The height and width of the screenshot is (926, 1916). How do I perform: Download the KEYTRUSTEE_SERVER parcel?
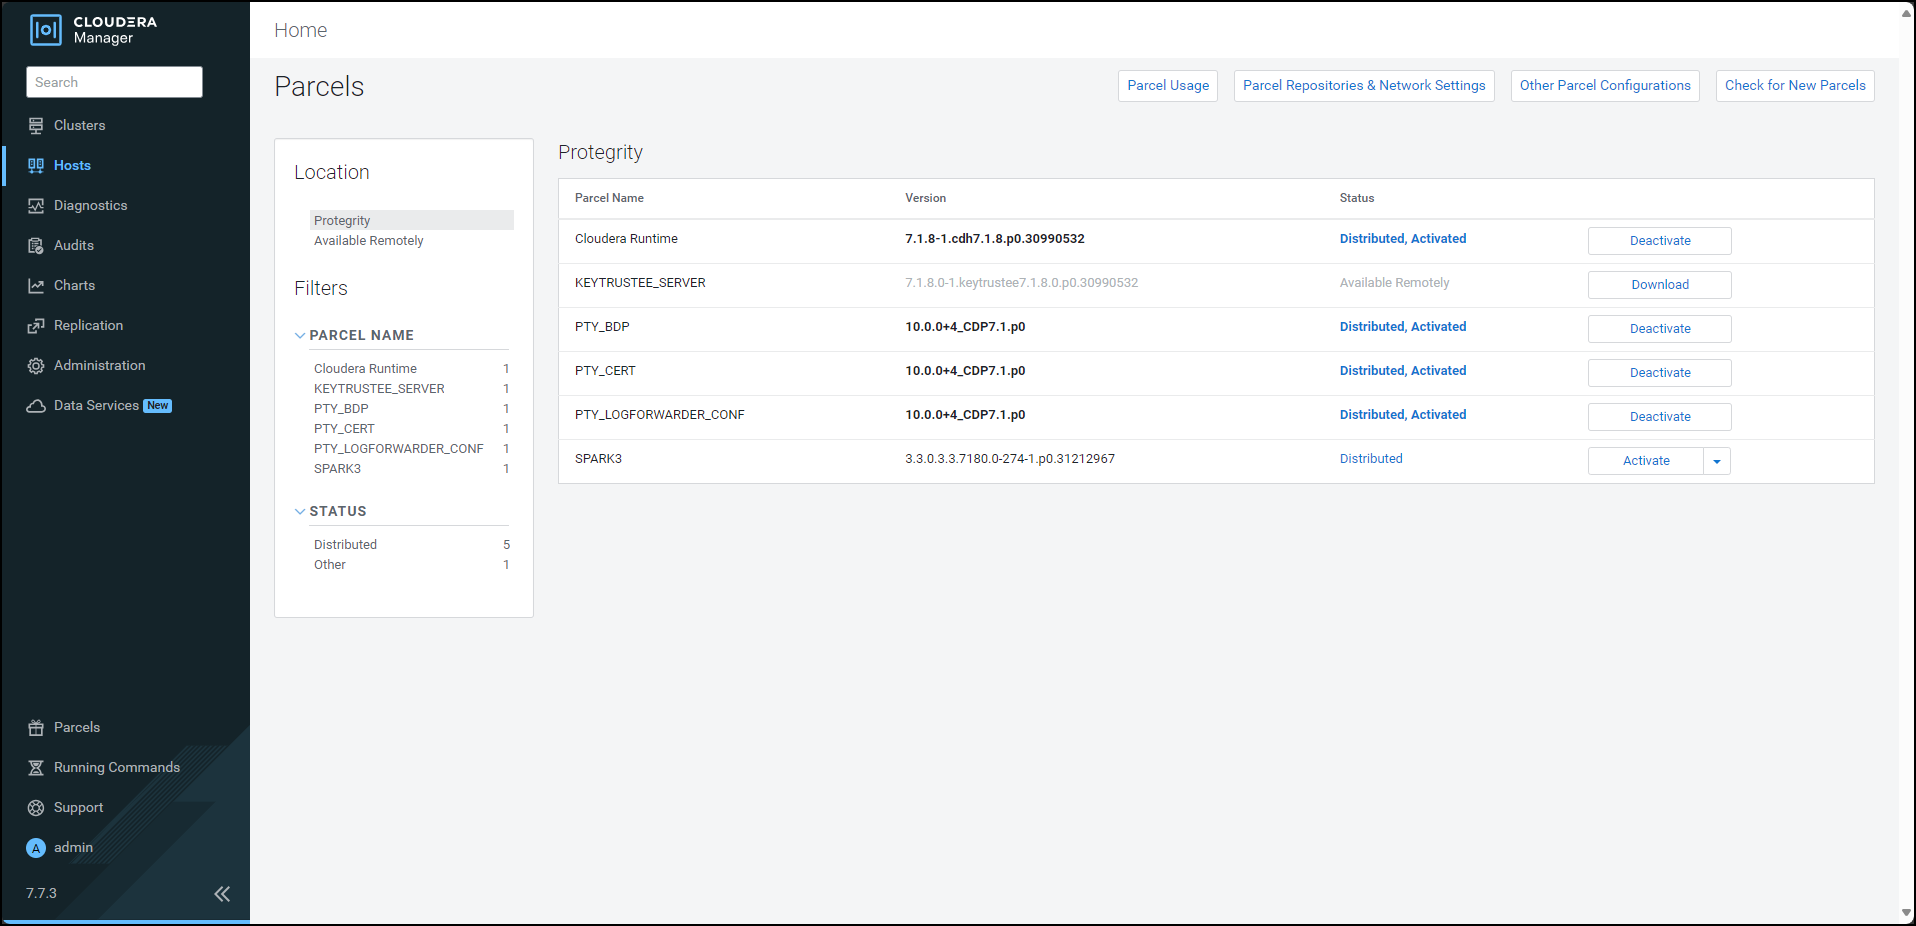click(x=1659, y=285)
